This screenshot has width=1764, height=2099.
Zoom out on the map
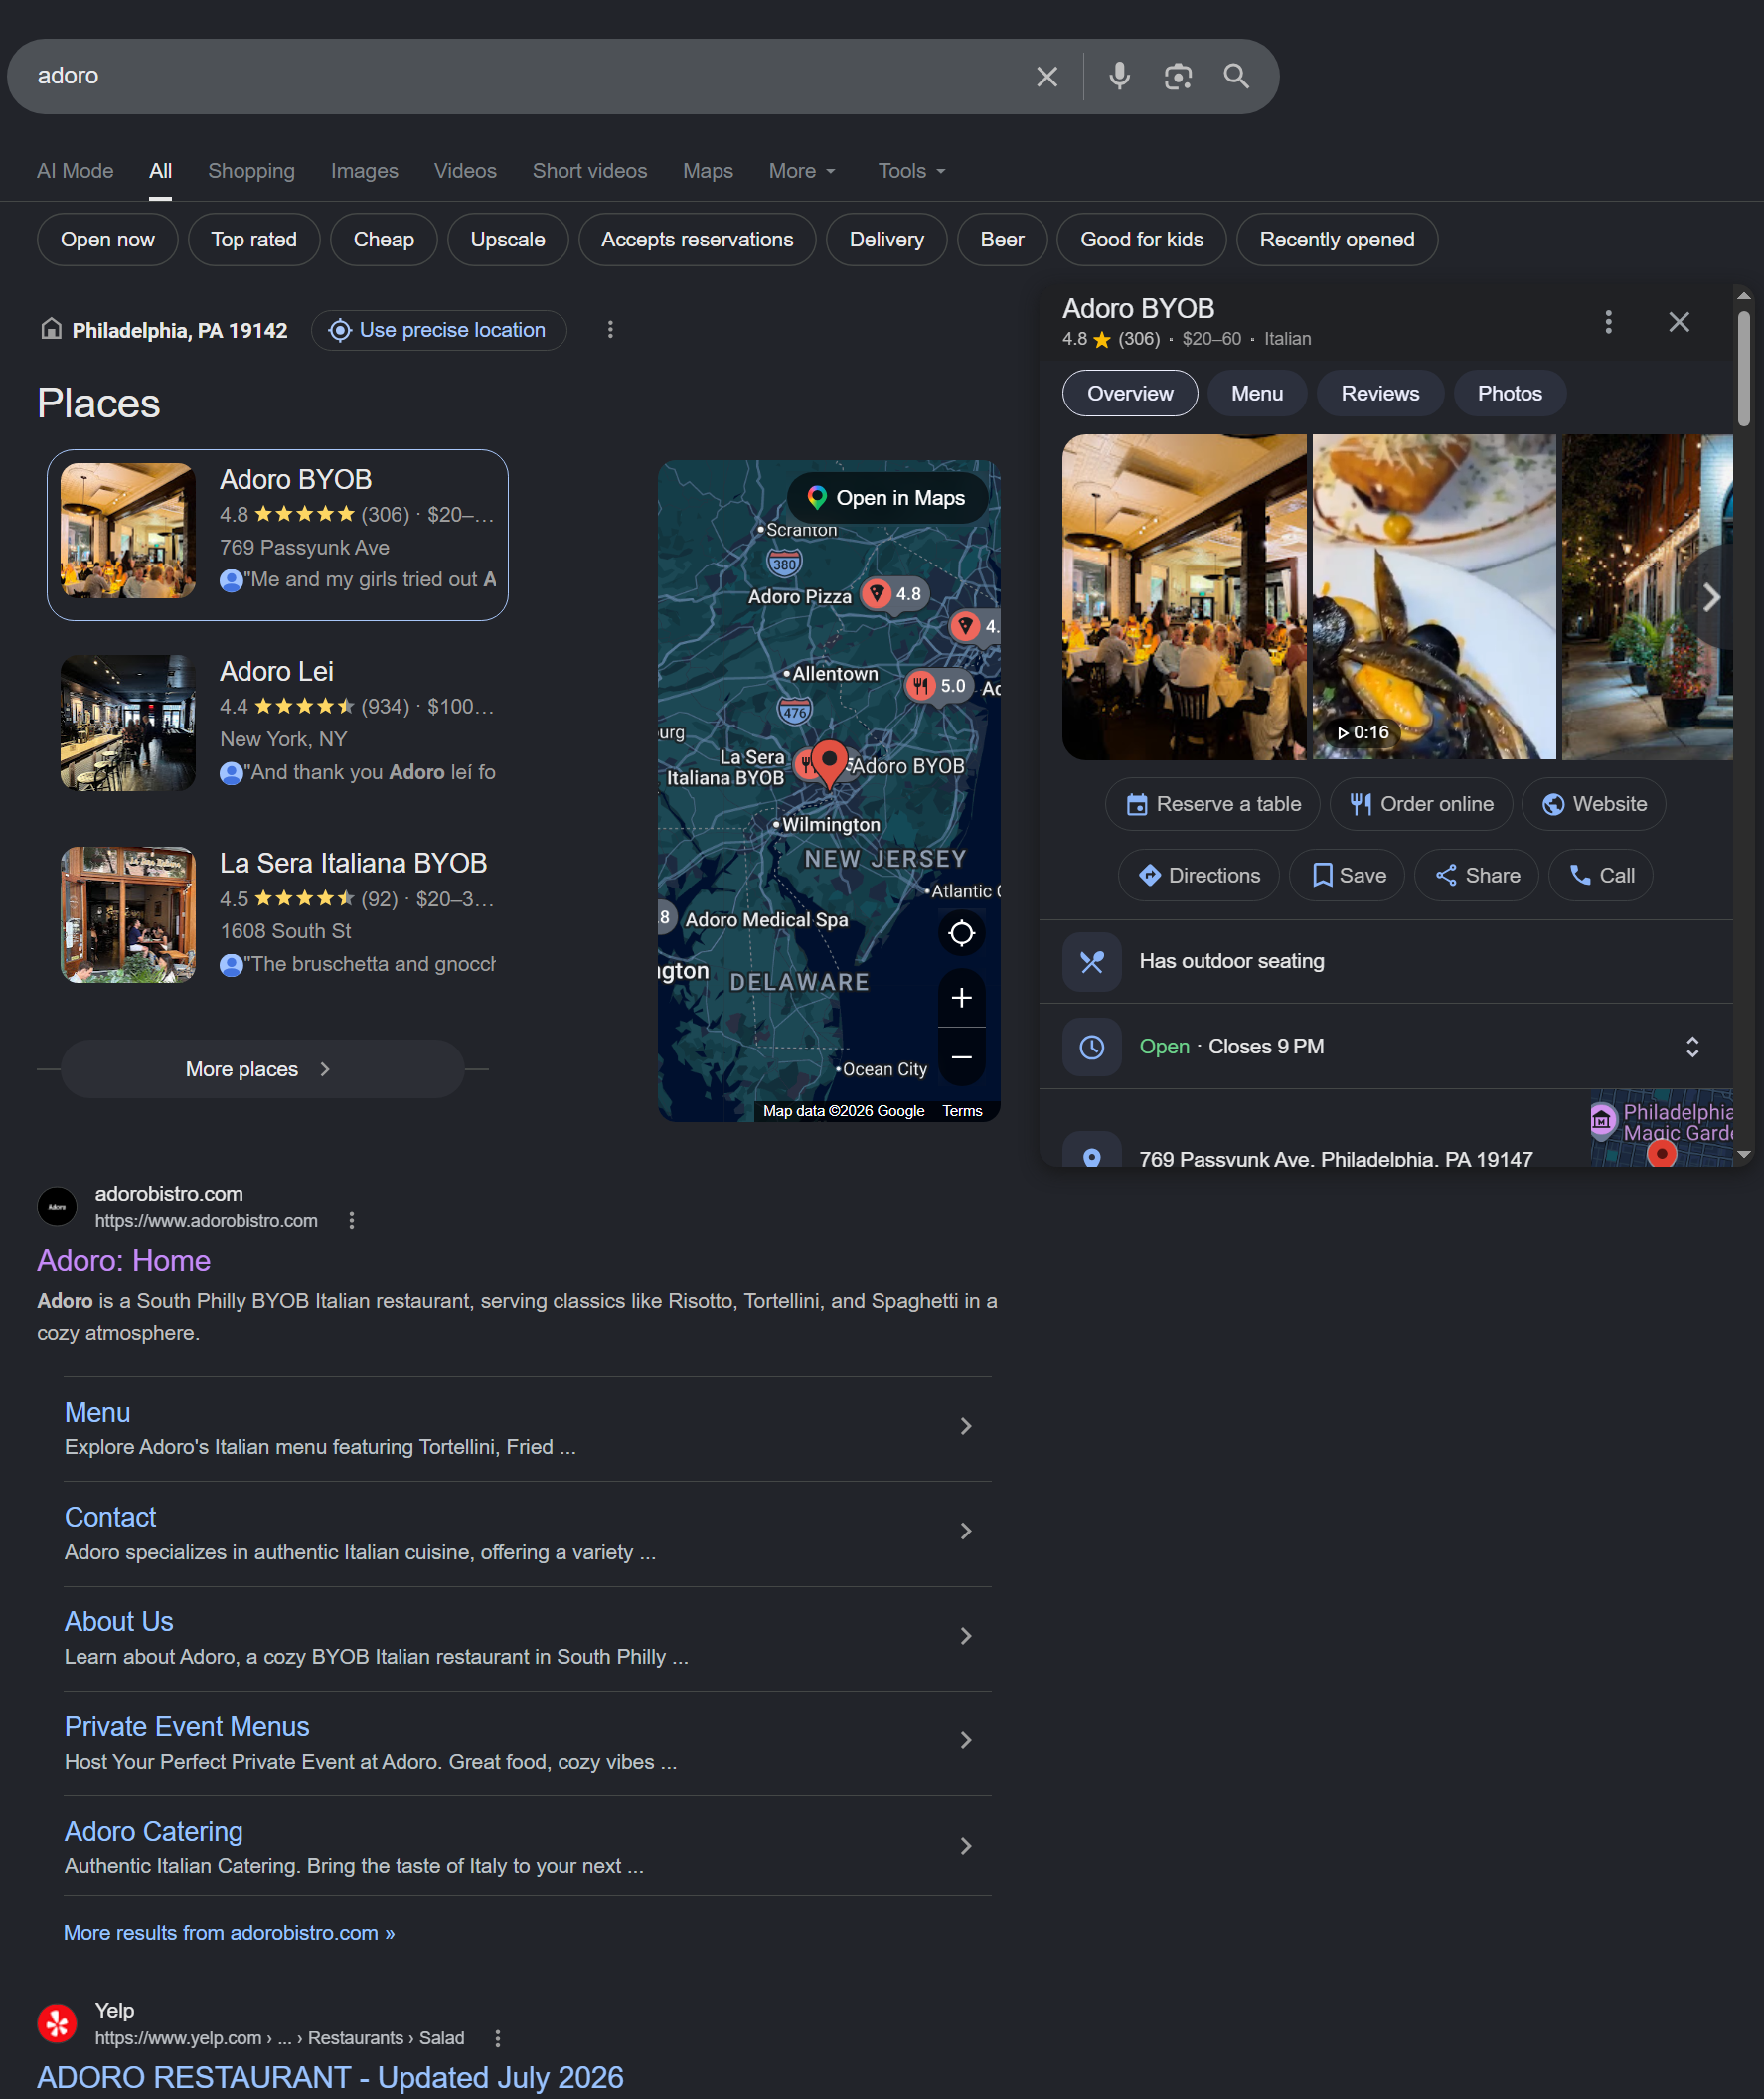(x=961, y=1057)
